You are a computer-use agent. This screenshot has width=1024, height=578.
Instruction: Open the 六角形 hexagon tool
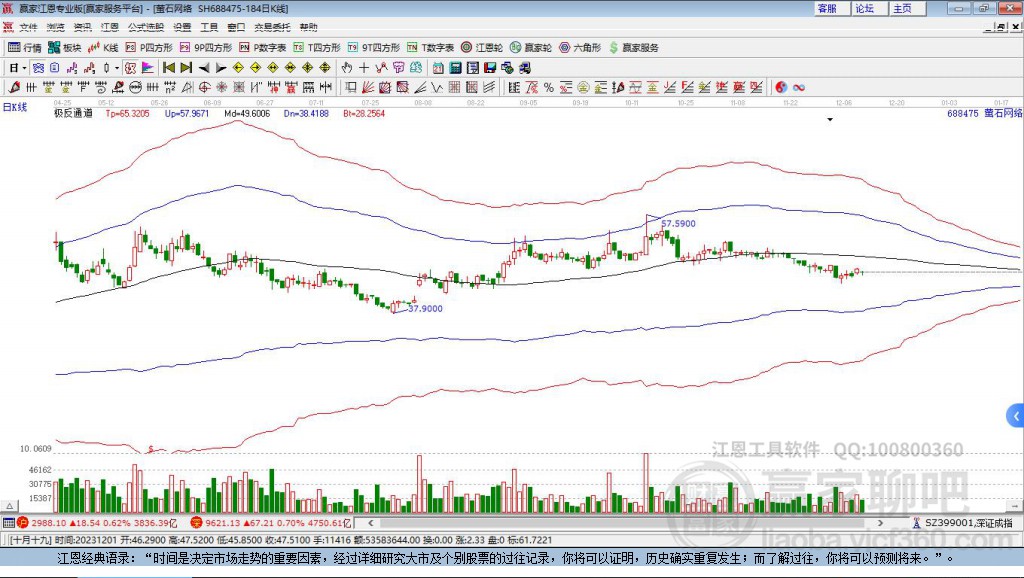[580, 48]
